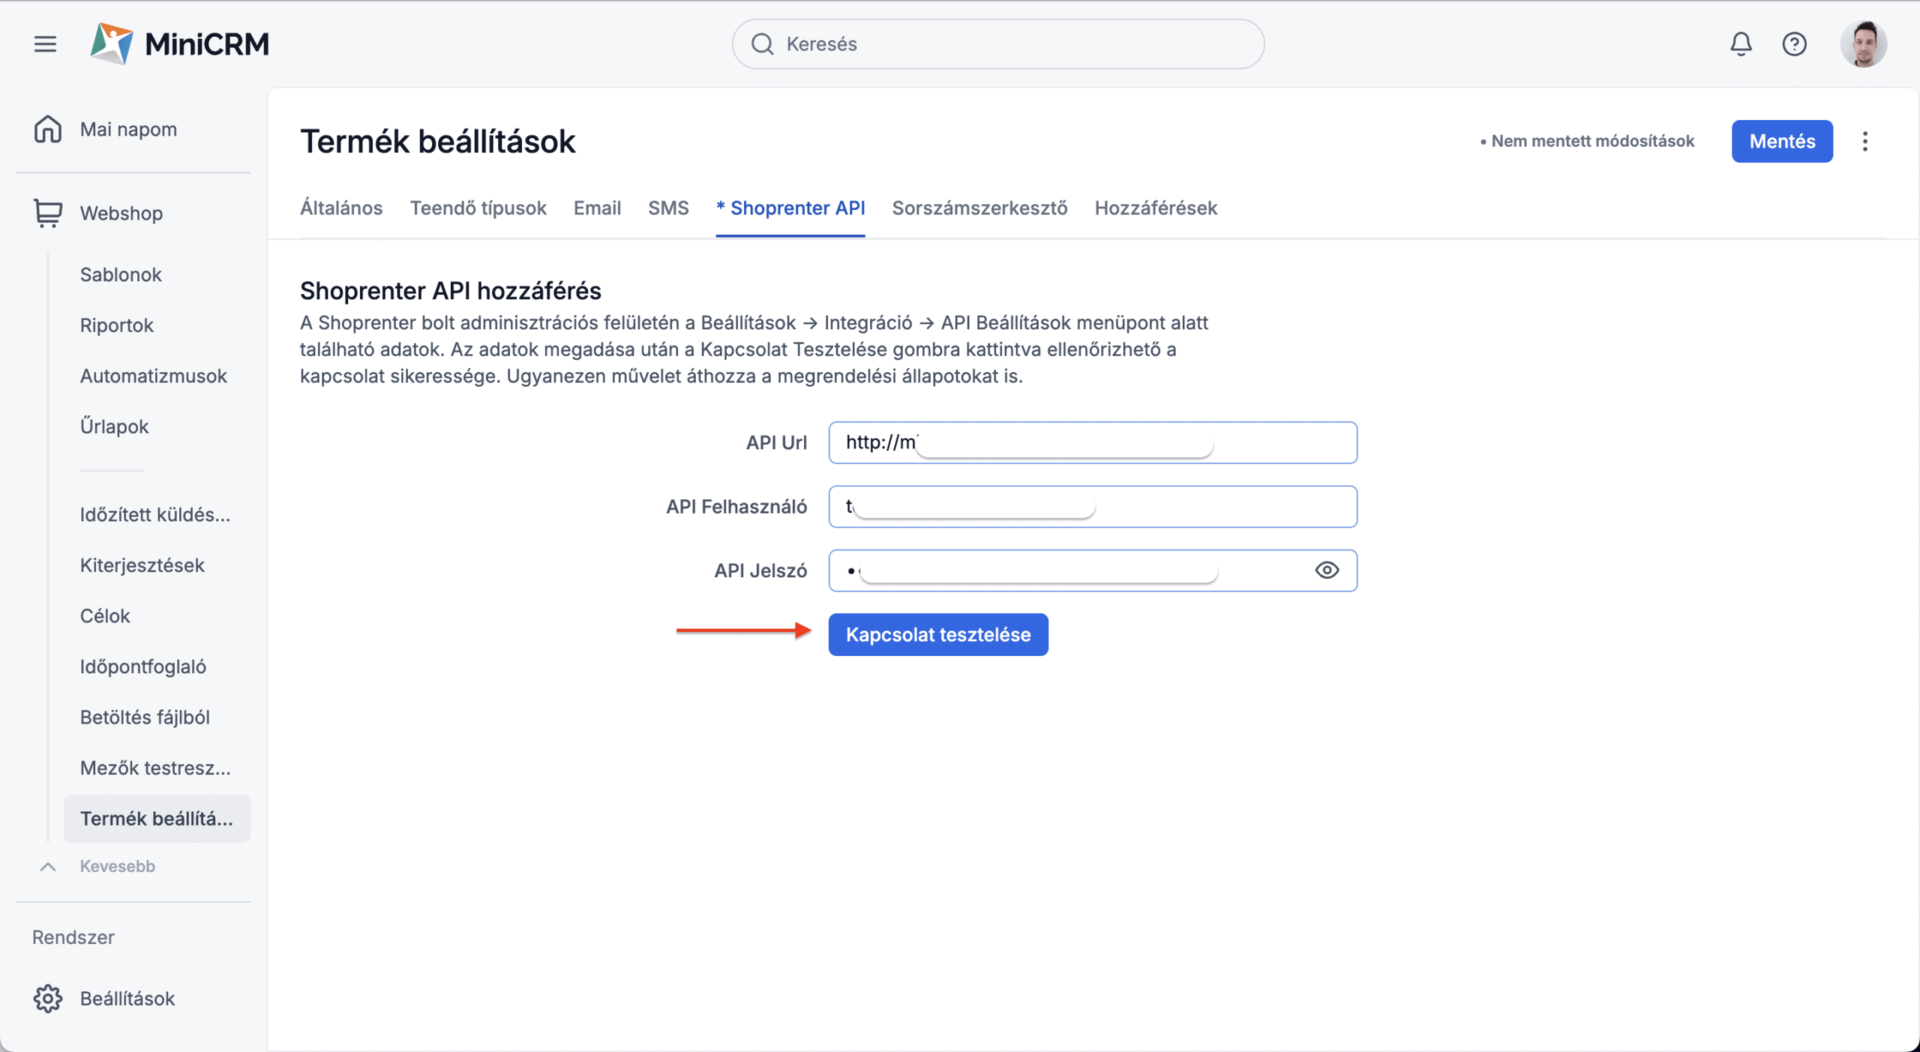This screenshot has height=1052, width=1920.
Task: Open Célok in the sidebar
Action: pos(105,616)
